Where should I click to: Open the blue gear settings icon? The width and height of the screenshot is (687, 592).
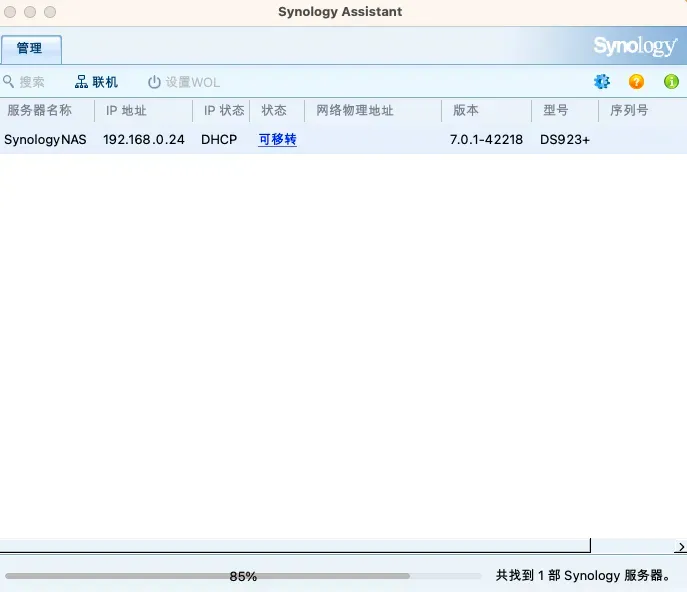tap(602, 82)
